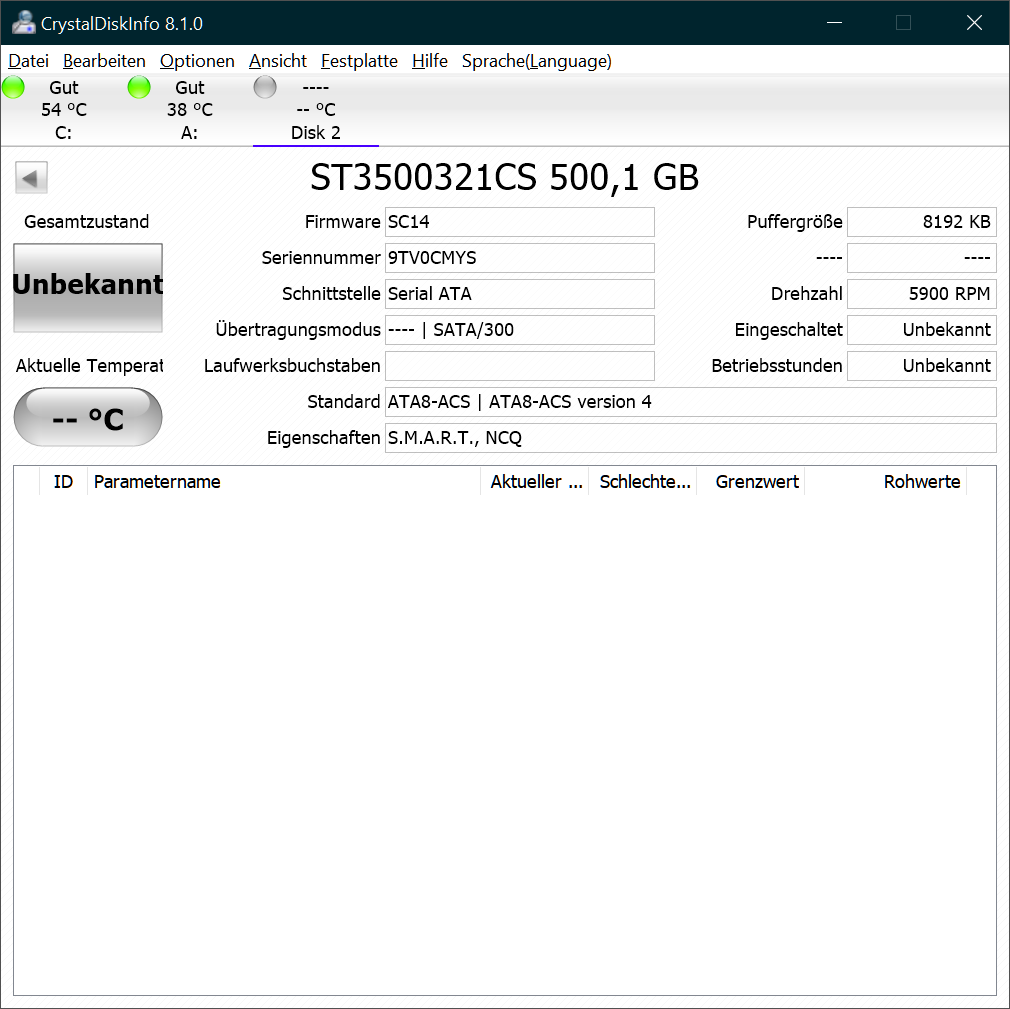Click the Drehzahl label
The width and height of the screenshot is (1010, 1009).
pyautogui.click(x=806, y=294)
